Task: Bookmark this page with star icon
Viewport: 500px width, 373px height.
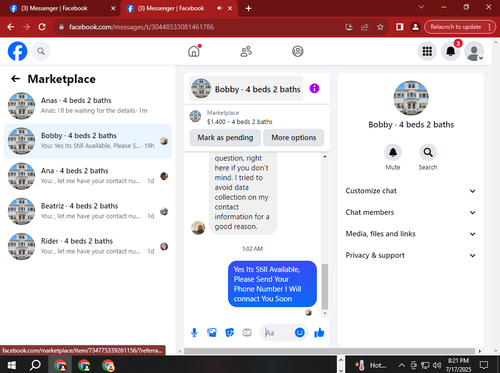Action: [380, 27]
